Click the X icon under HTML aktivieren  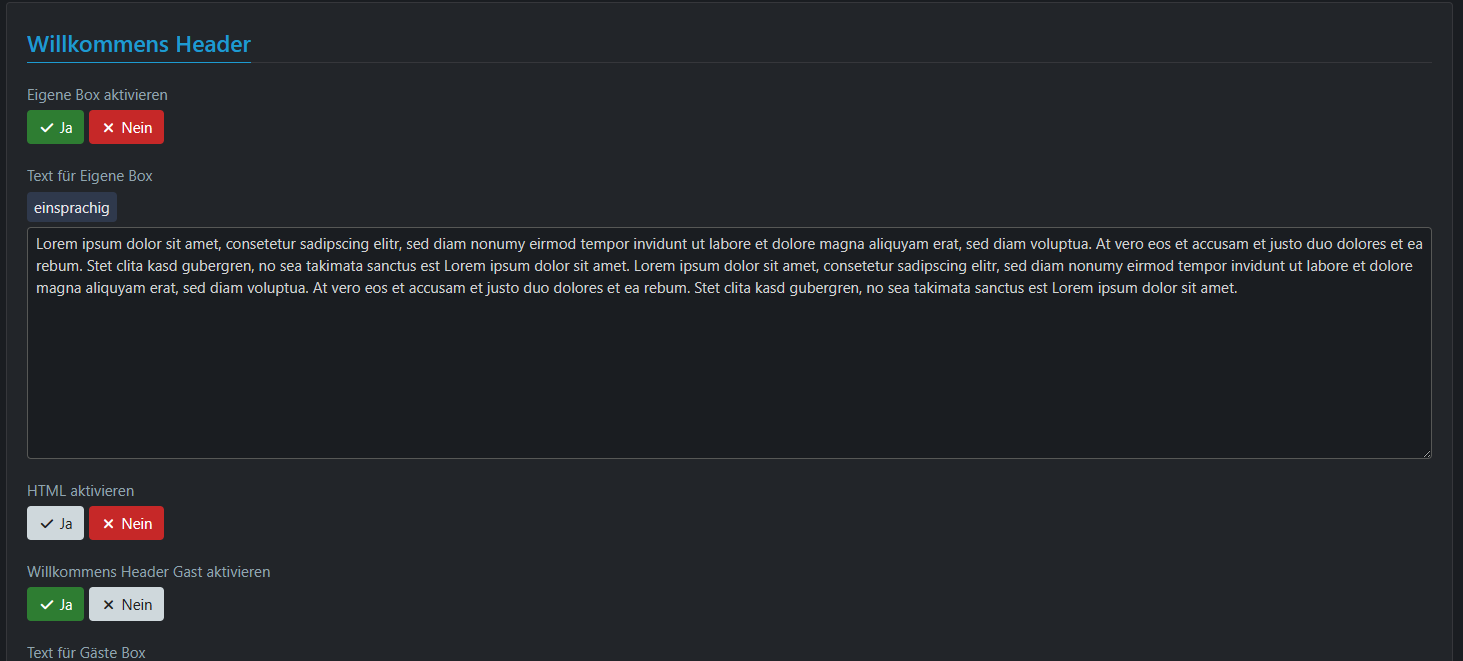[108, 524]
